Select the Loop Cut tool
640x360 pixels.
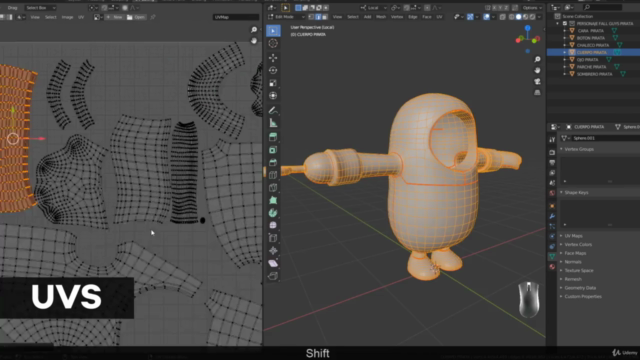coord(273,175)
